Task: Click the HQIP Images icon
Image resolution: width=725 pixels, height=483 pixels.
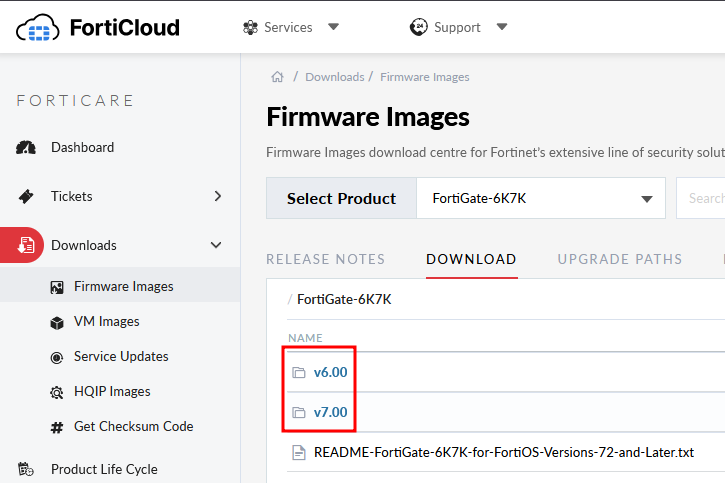Action: (56, 392)
